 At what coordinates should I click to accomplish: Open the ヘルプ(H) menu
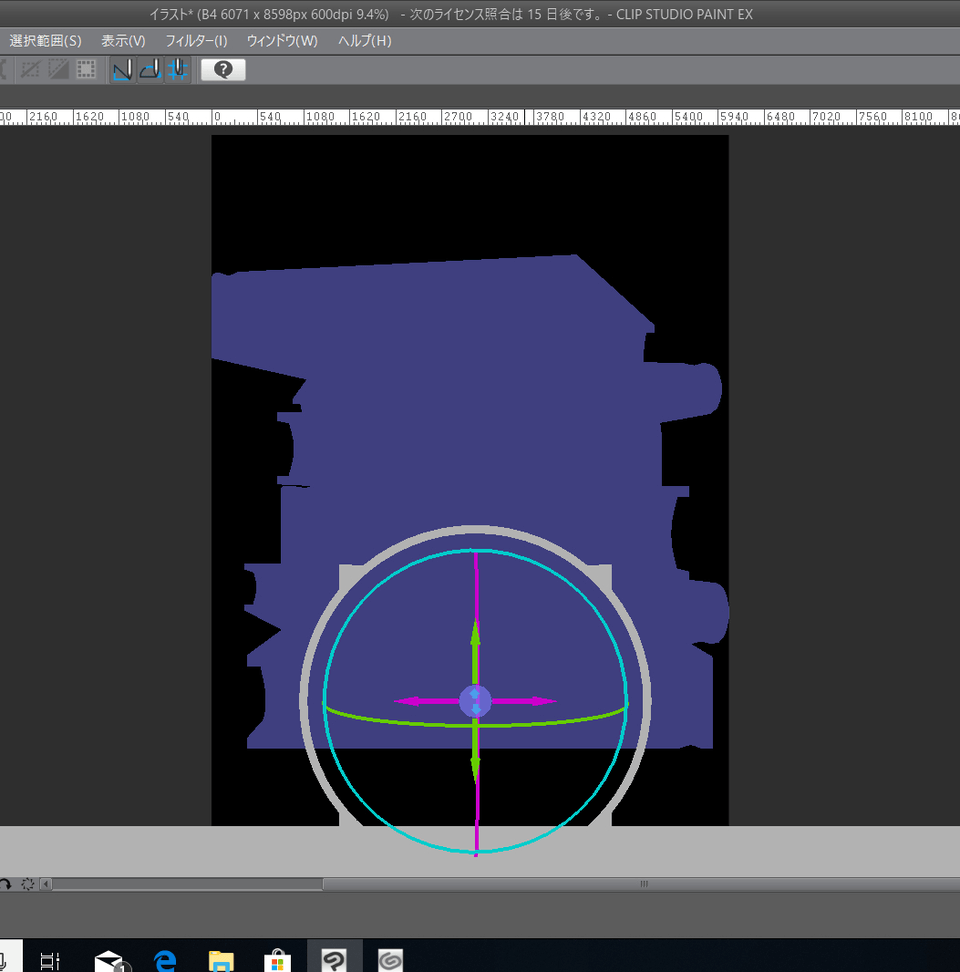(x=364, y=41)
